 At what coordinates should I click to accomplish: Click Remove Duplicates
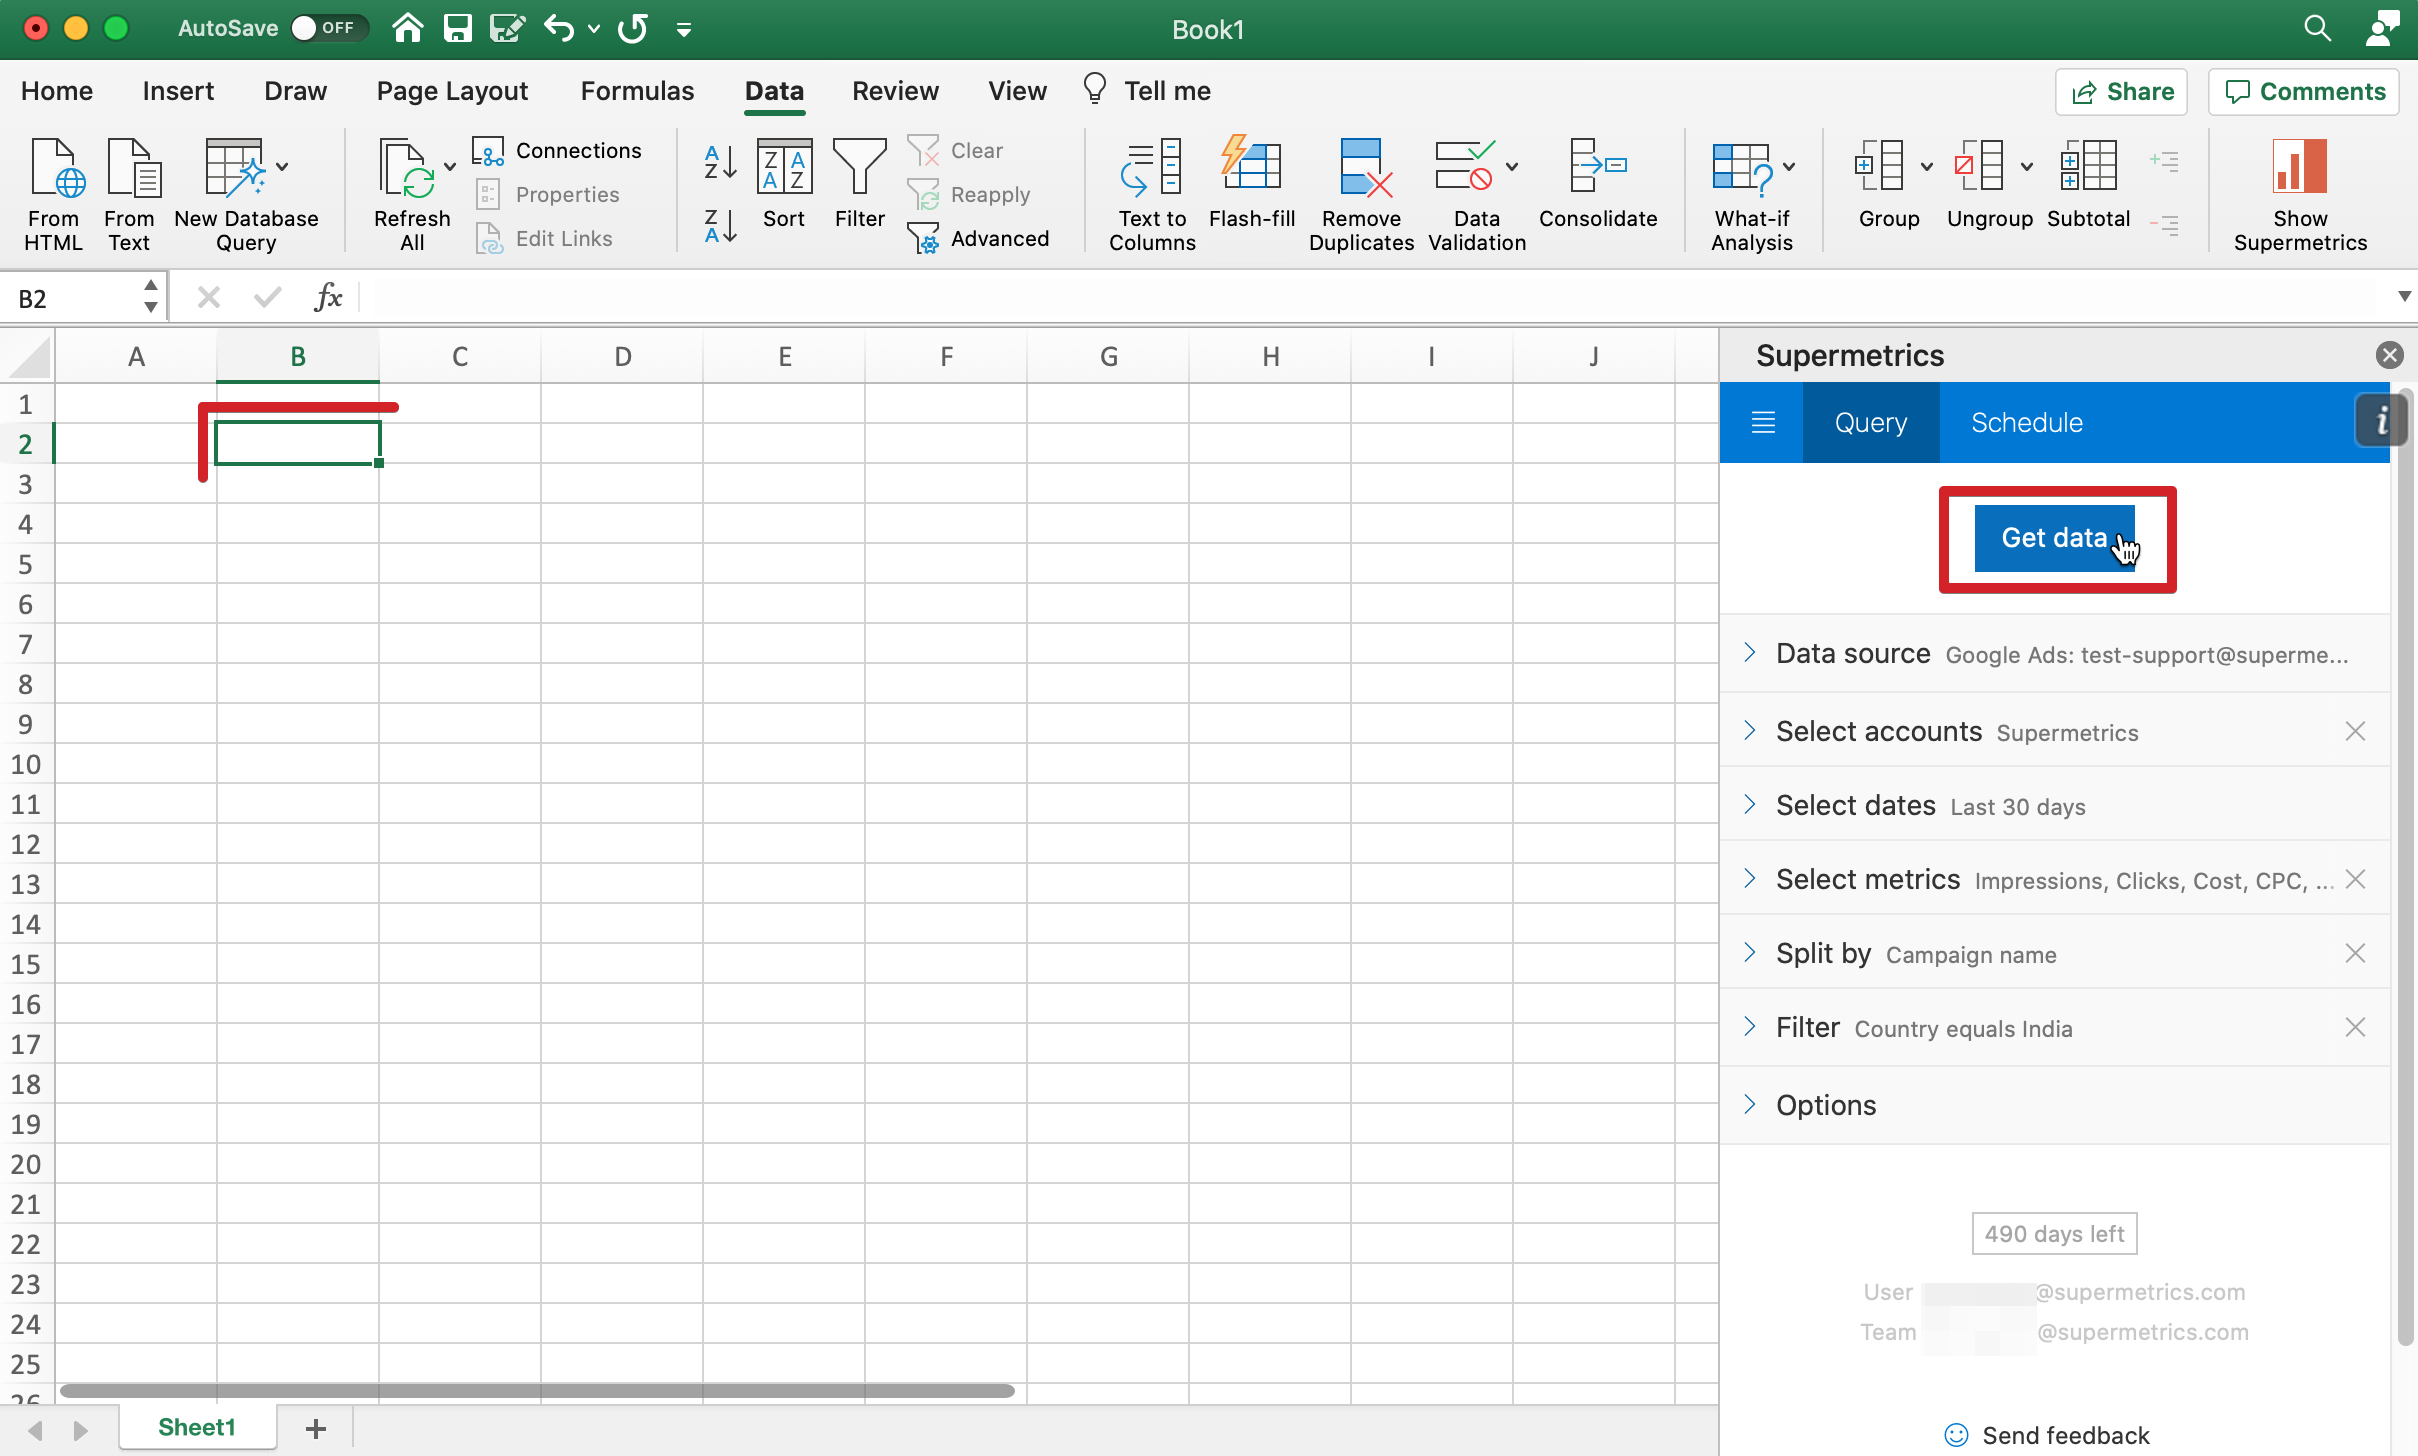click(1360, 190)
